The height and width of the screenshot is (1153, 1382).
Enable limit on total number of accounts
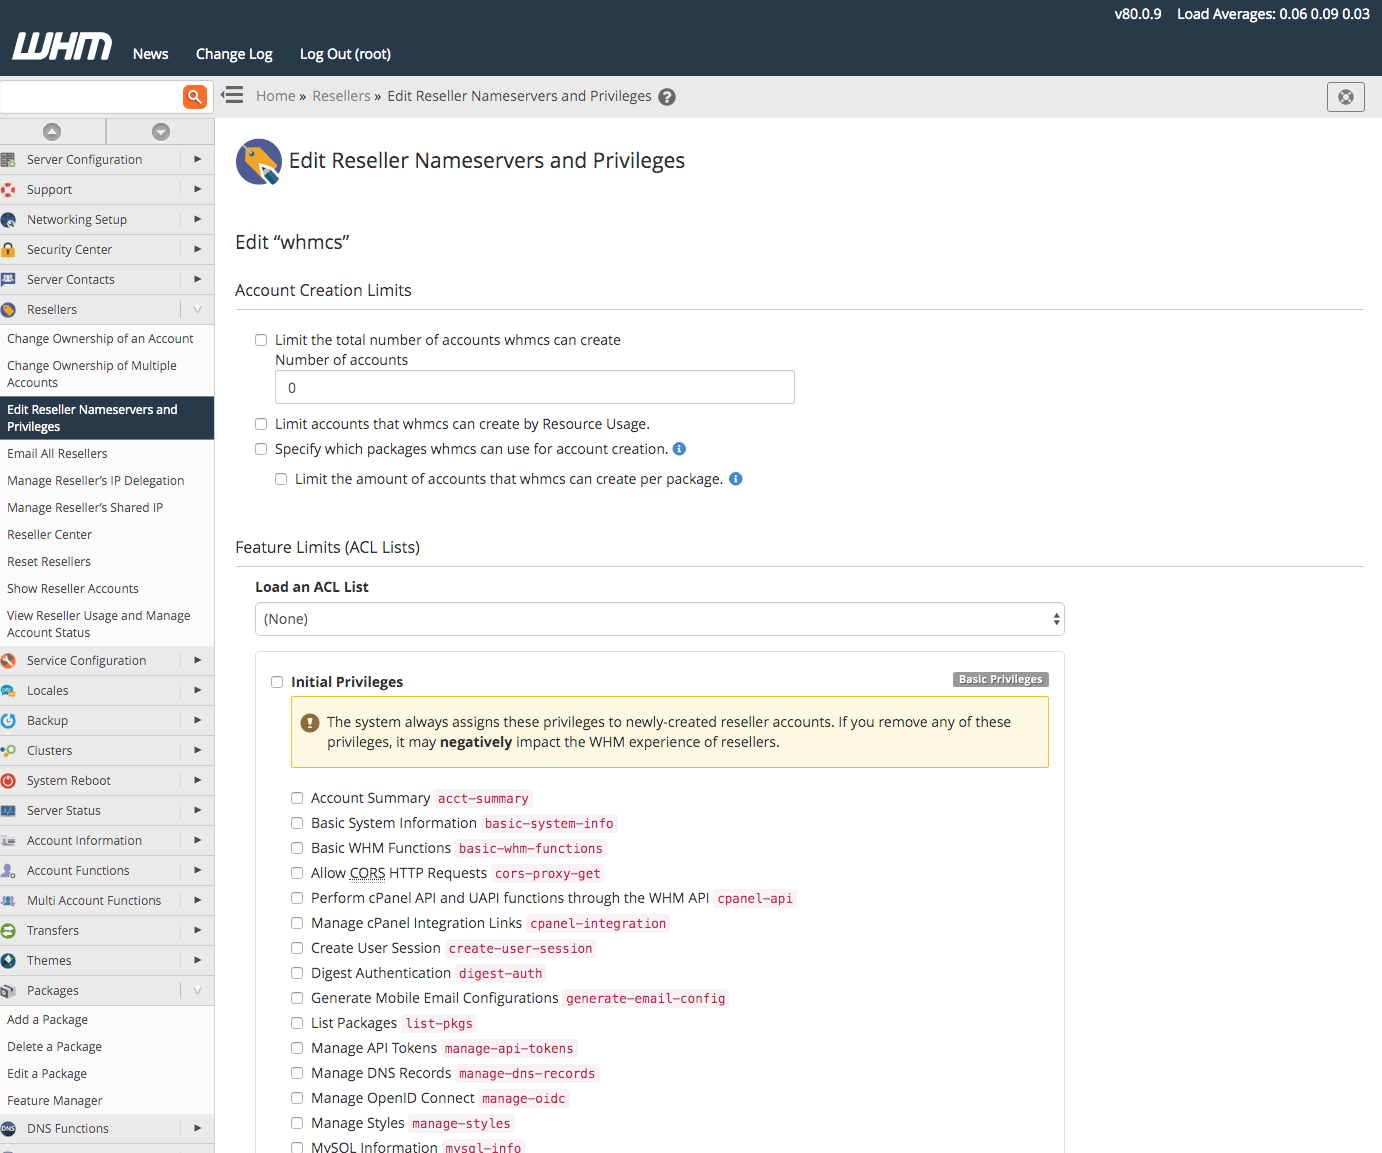click(x=261, y=340)
